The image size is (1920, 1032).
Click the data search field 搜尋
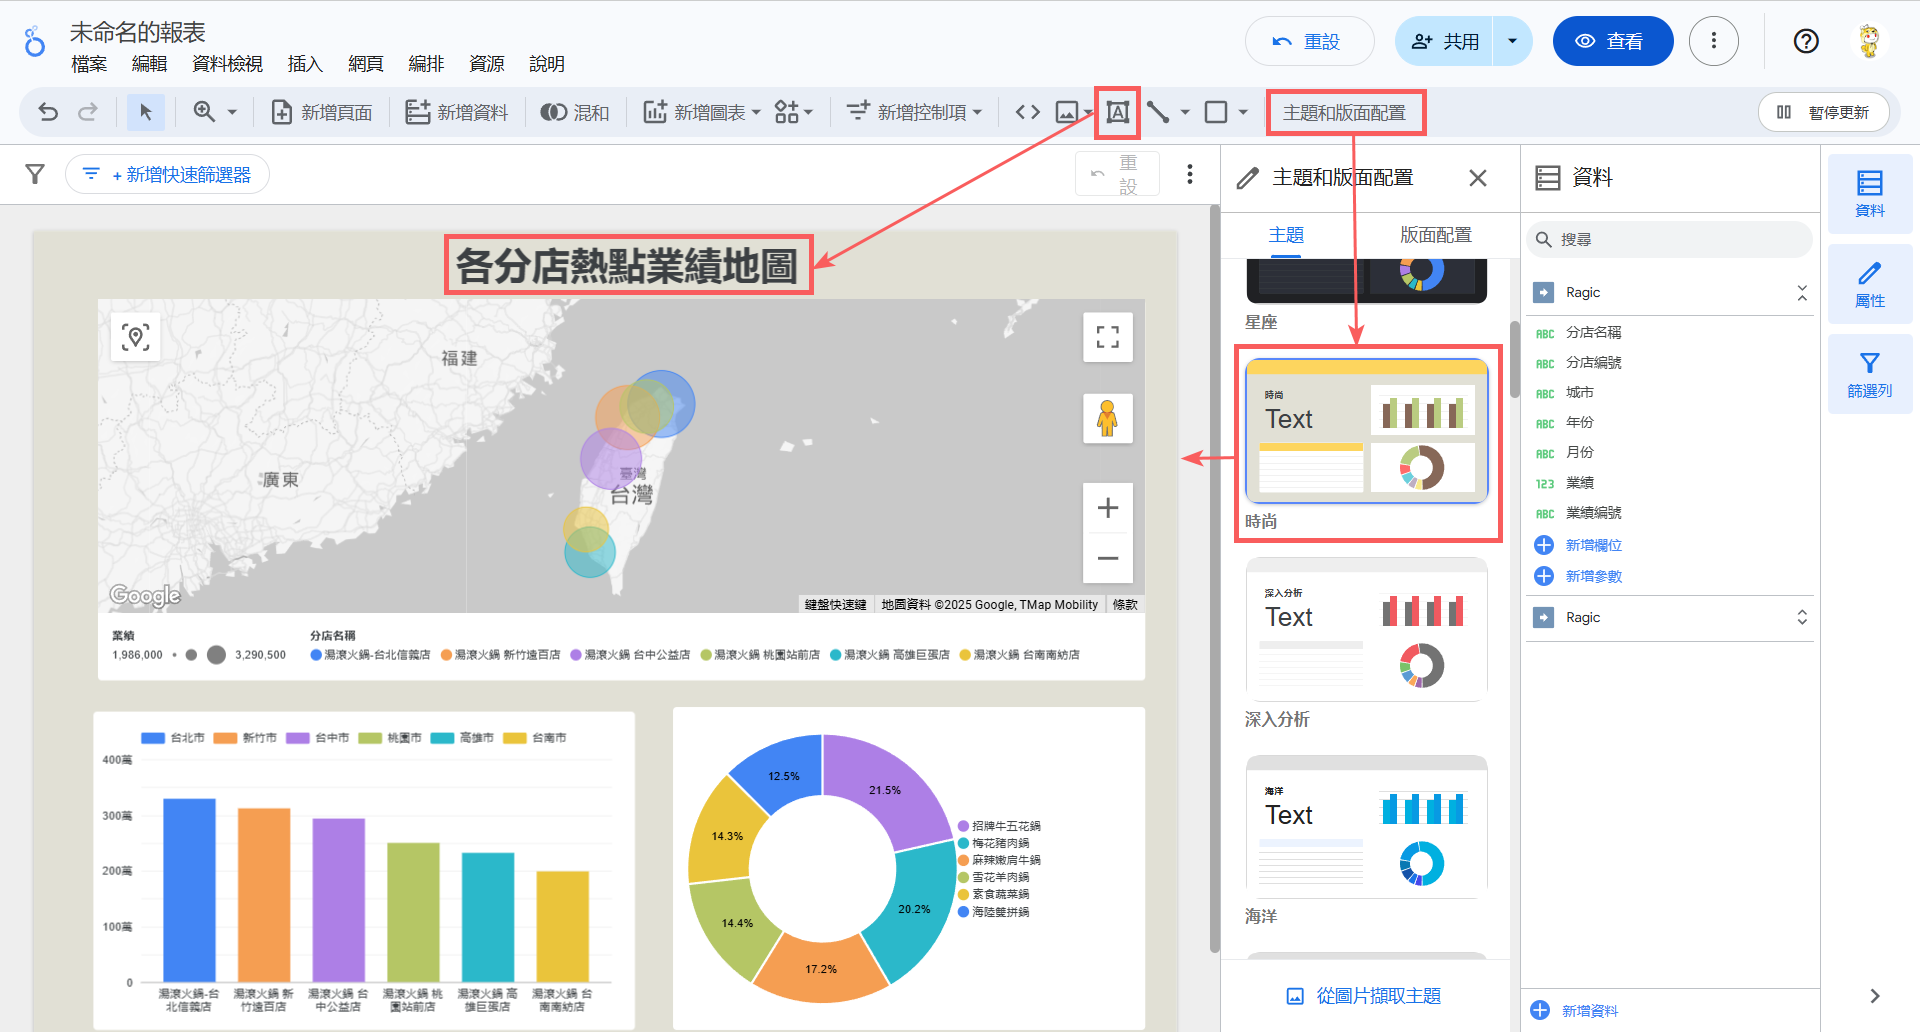(x=1670, y=240)
